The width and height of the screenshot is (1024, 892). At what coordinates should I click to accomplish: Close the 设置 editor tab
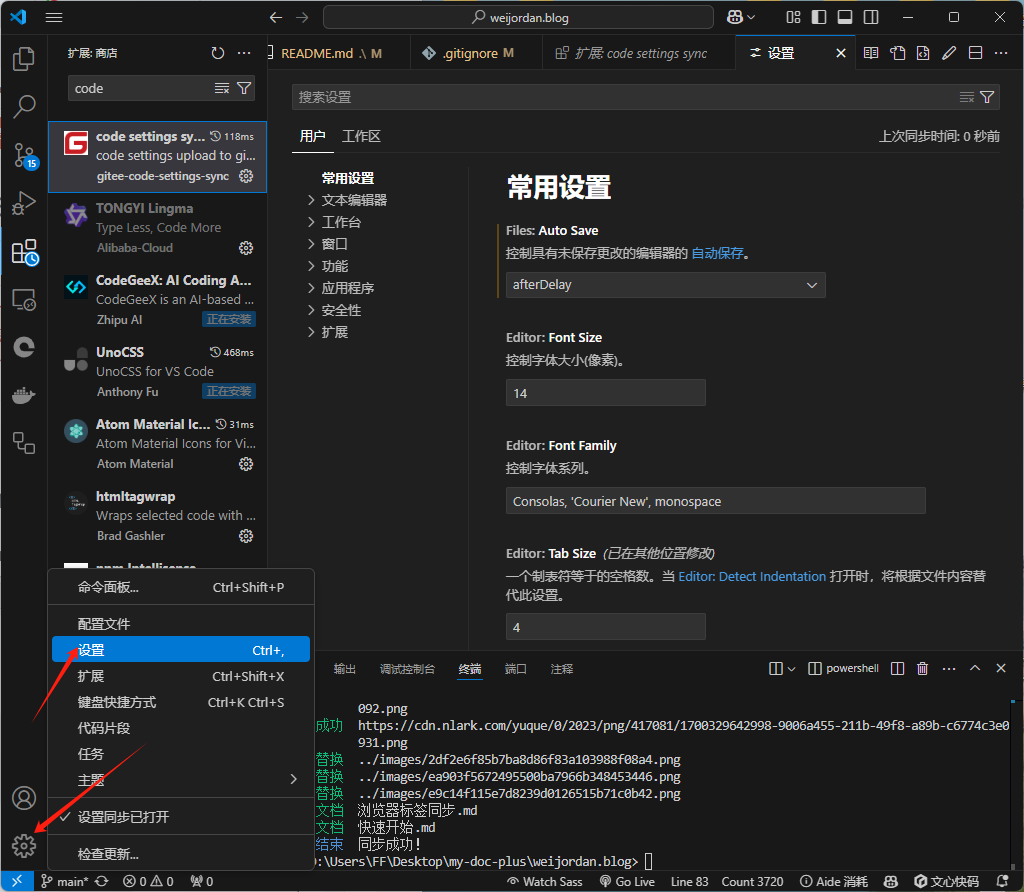coord(841,53)
